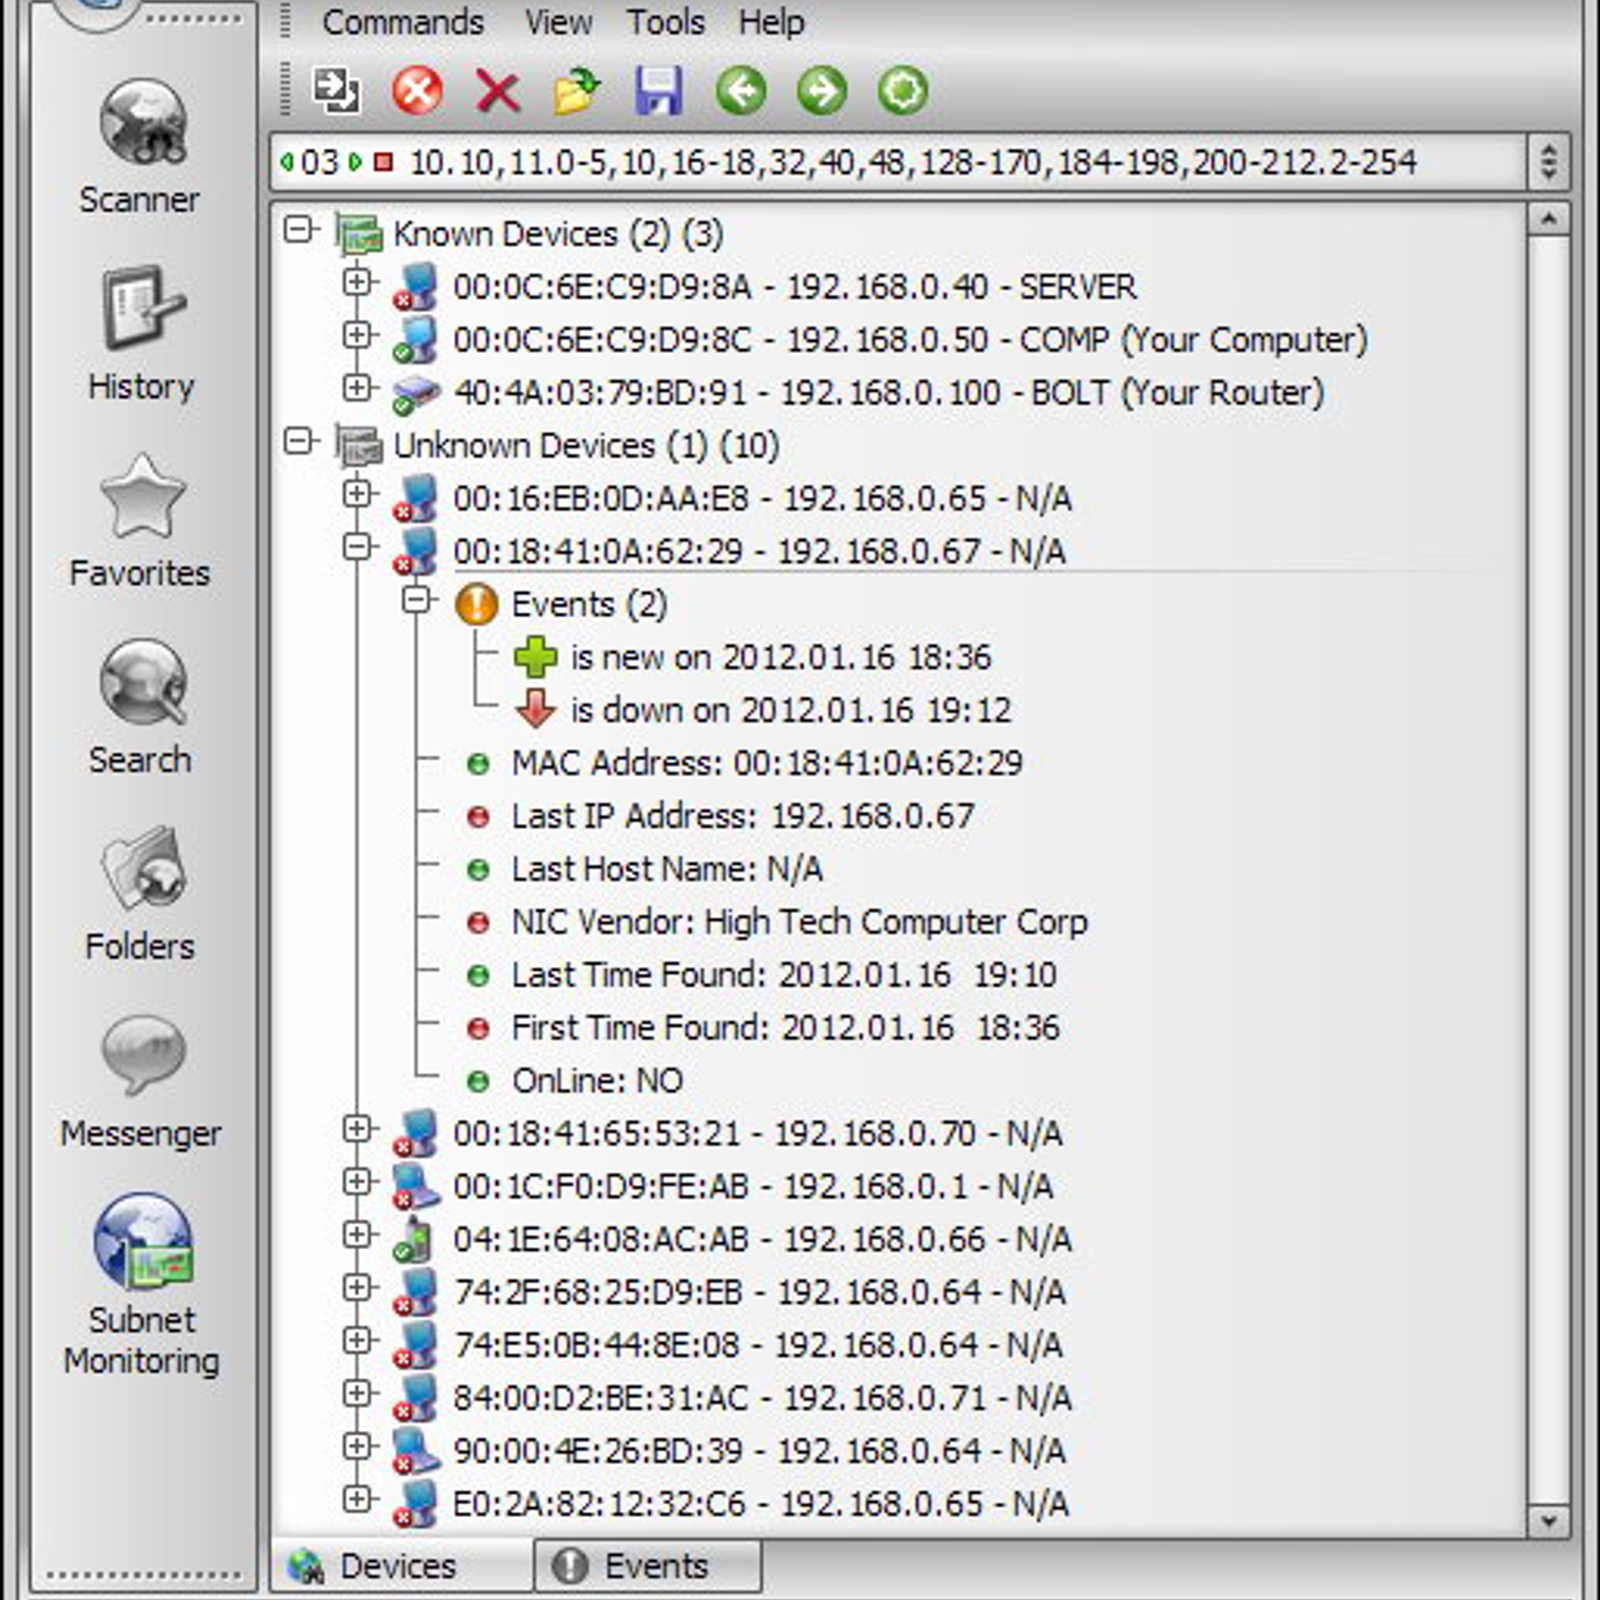Expand the 00:1C:F0:D9:FE:AB device node
The height and width of the screenshot is (1600, 1600).
[357, 1182]
